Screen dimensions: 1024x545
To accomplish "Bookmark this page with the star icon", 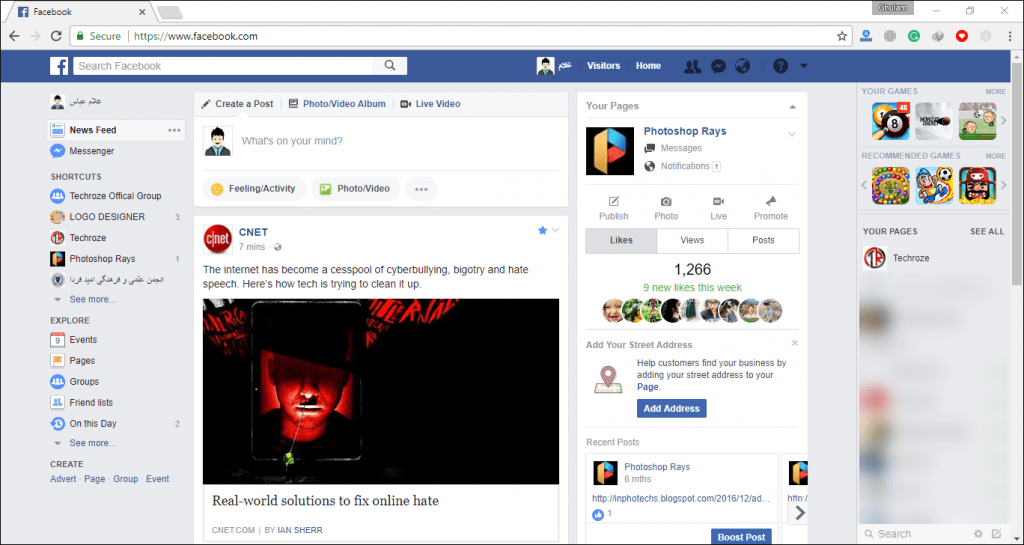I will (x=842, y=37).
